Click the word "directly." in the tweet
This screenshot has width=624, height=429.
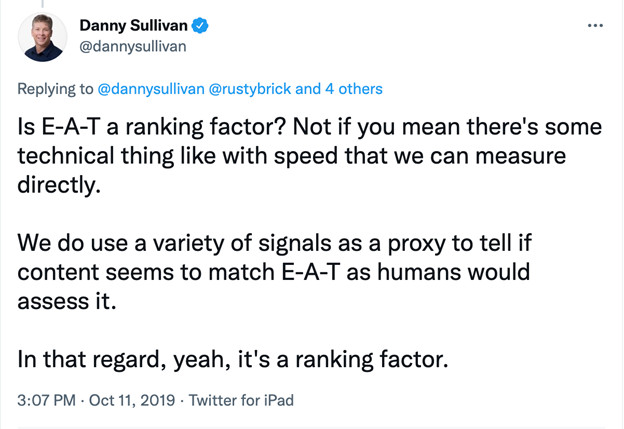coord(59,185)
